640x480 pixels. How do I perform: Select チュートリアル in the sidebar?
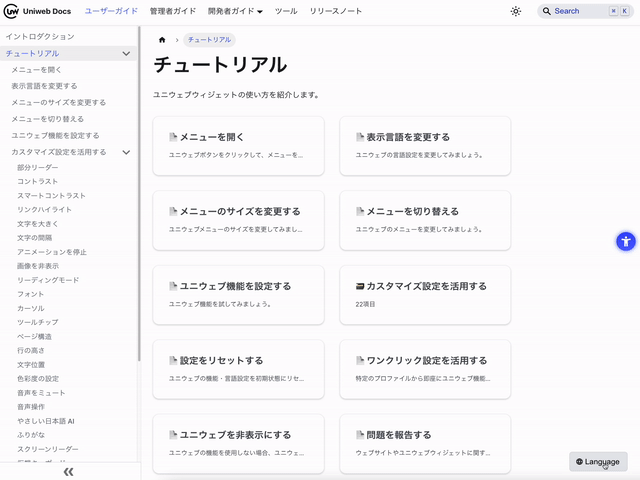click(x=32, y=53)
